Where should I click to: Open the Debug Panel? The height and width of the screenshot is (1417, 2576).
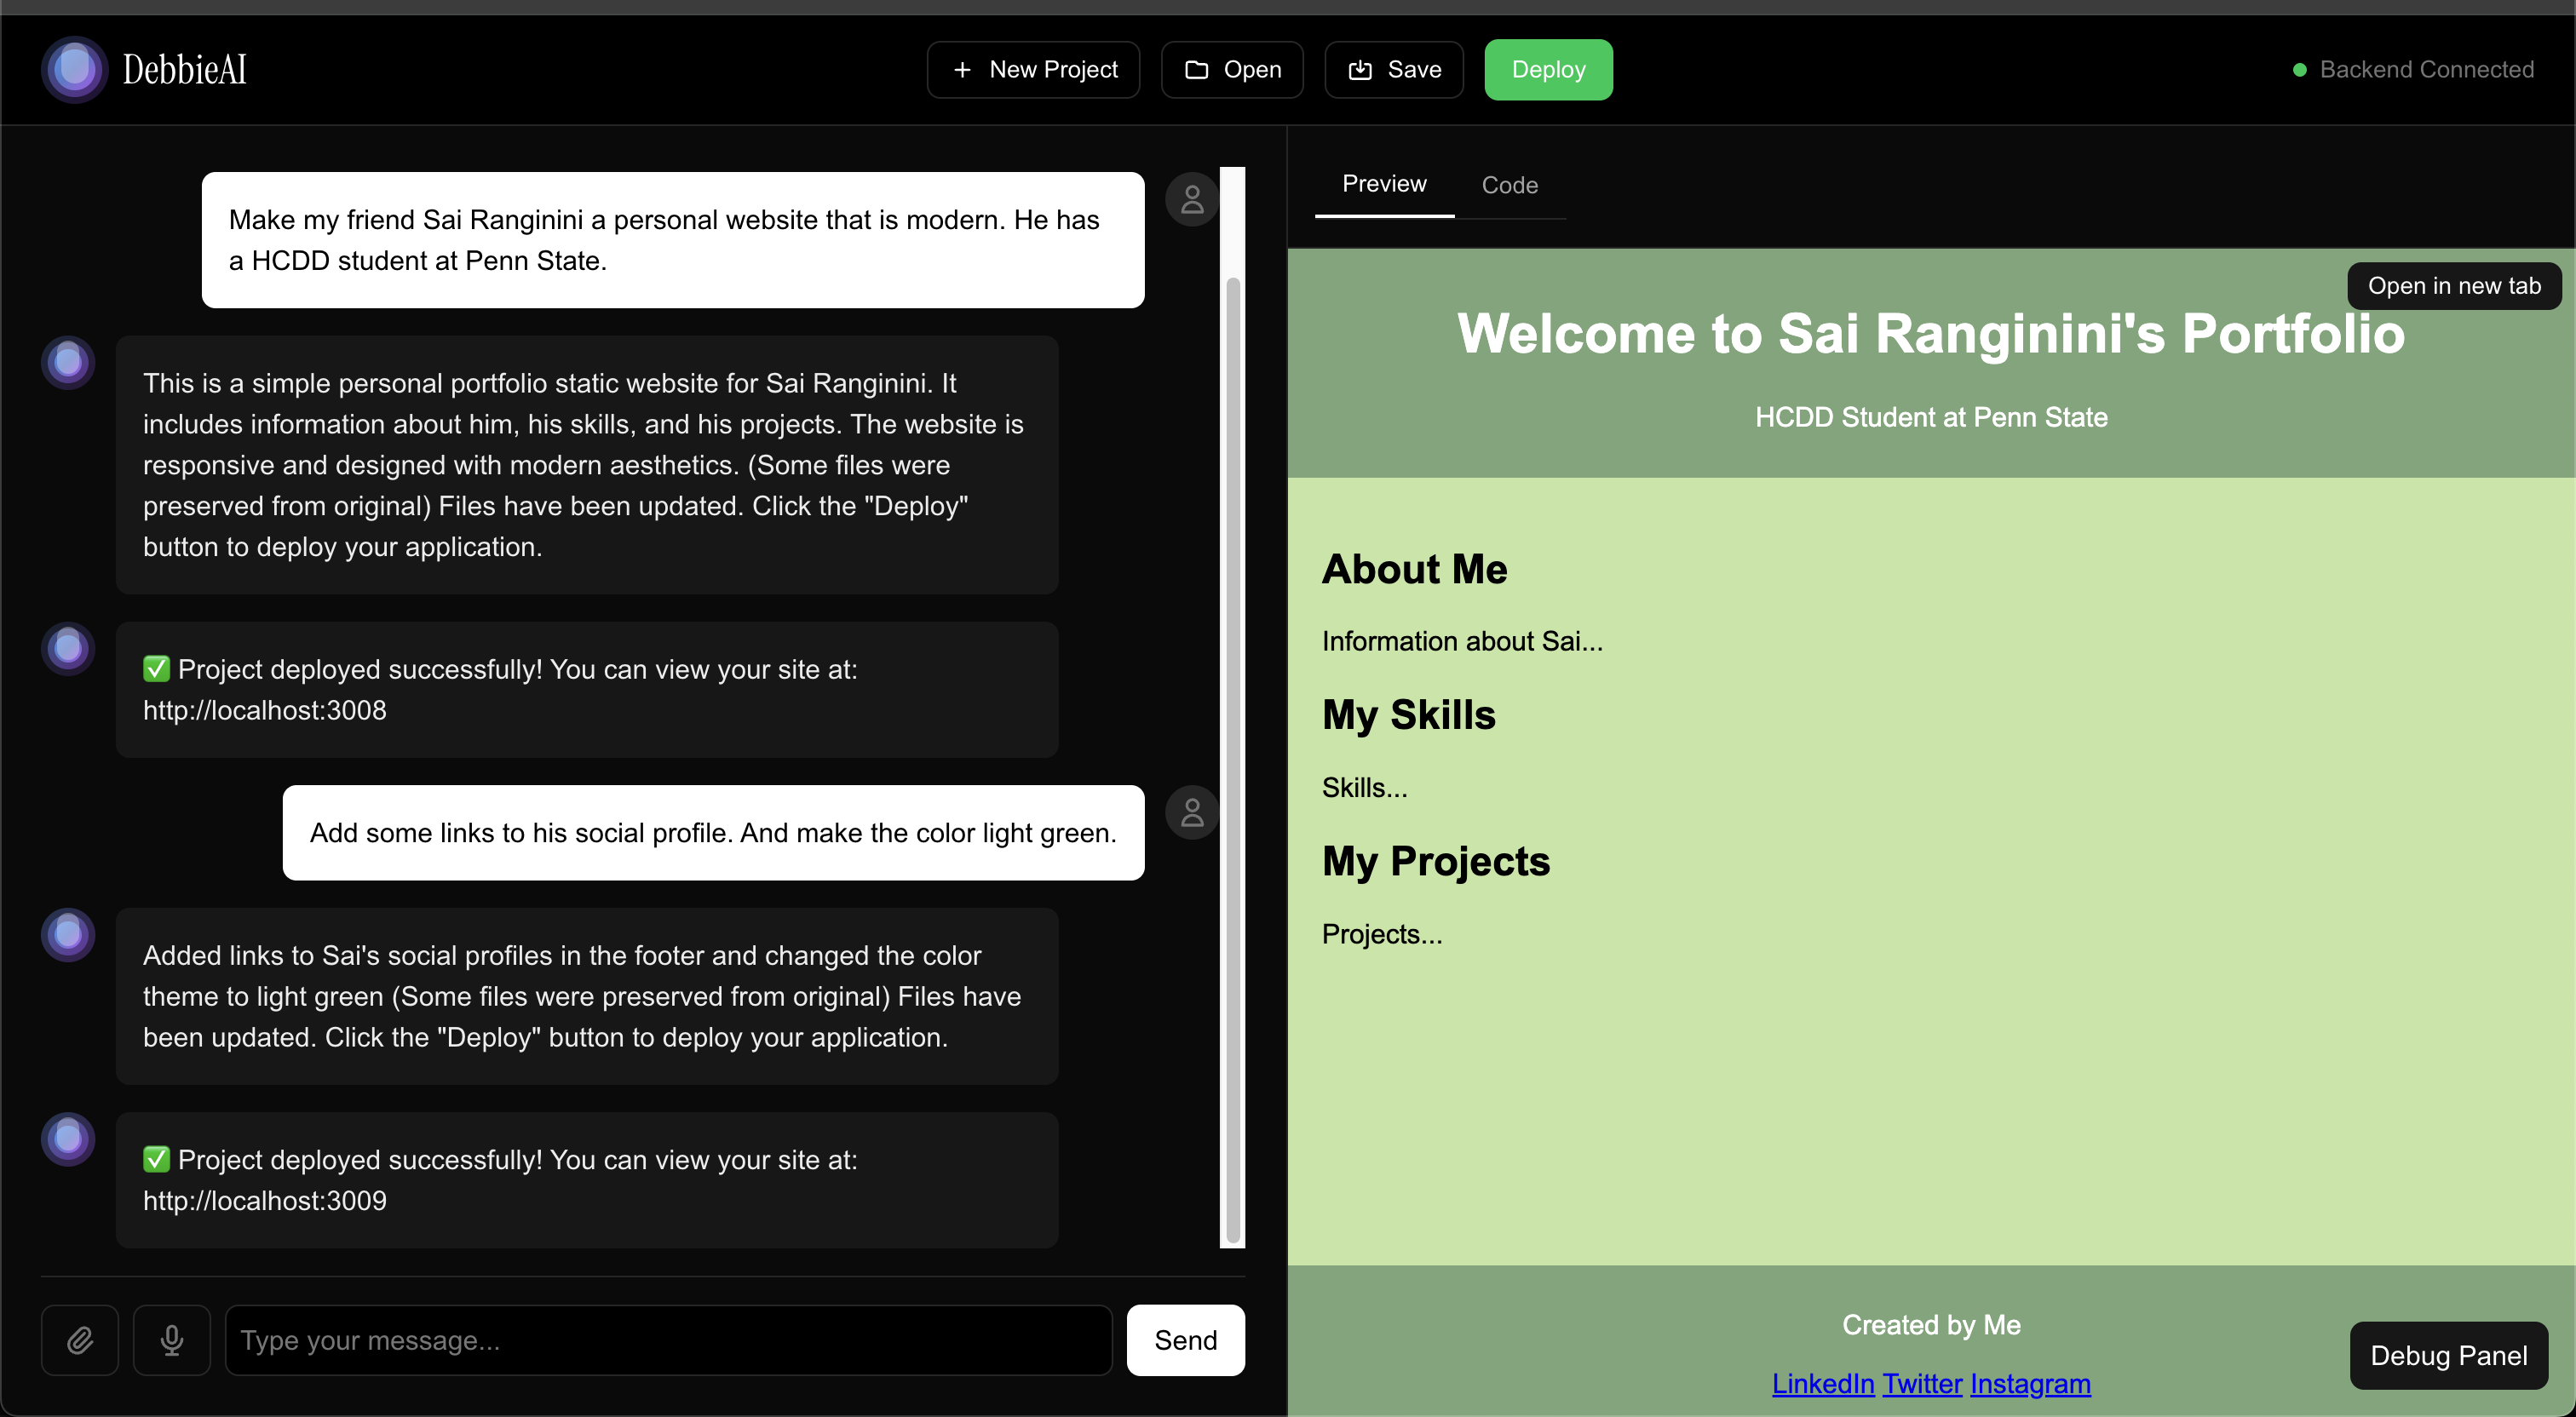coord(2448,1355)
